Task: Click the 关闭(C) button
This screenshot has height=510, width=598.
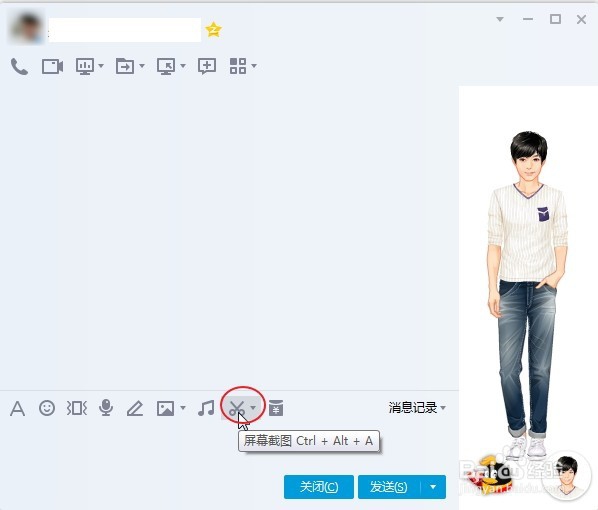Action: (x=319, y=487)
